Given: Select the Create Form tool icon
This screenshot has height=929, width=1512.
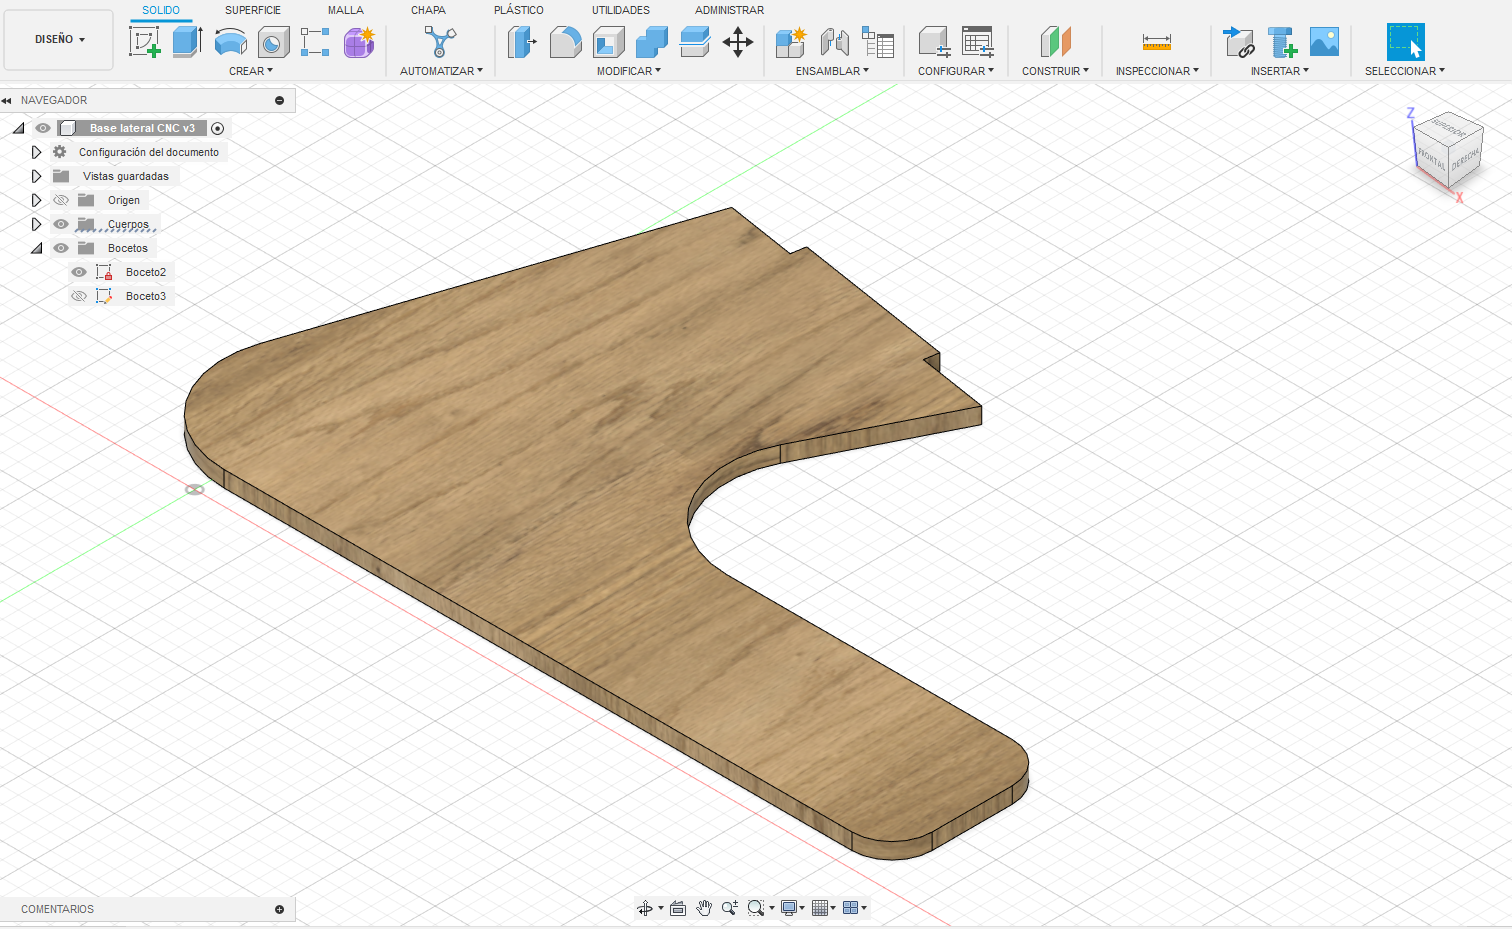Looking at the screenshot, I should (x=359, y=42).
